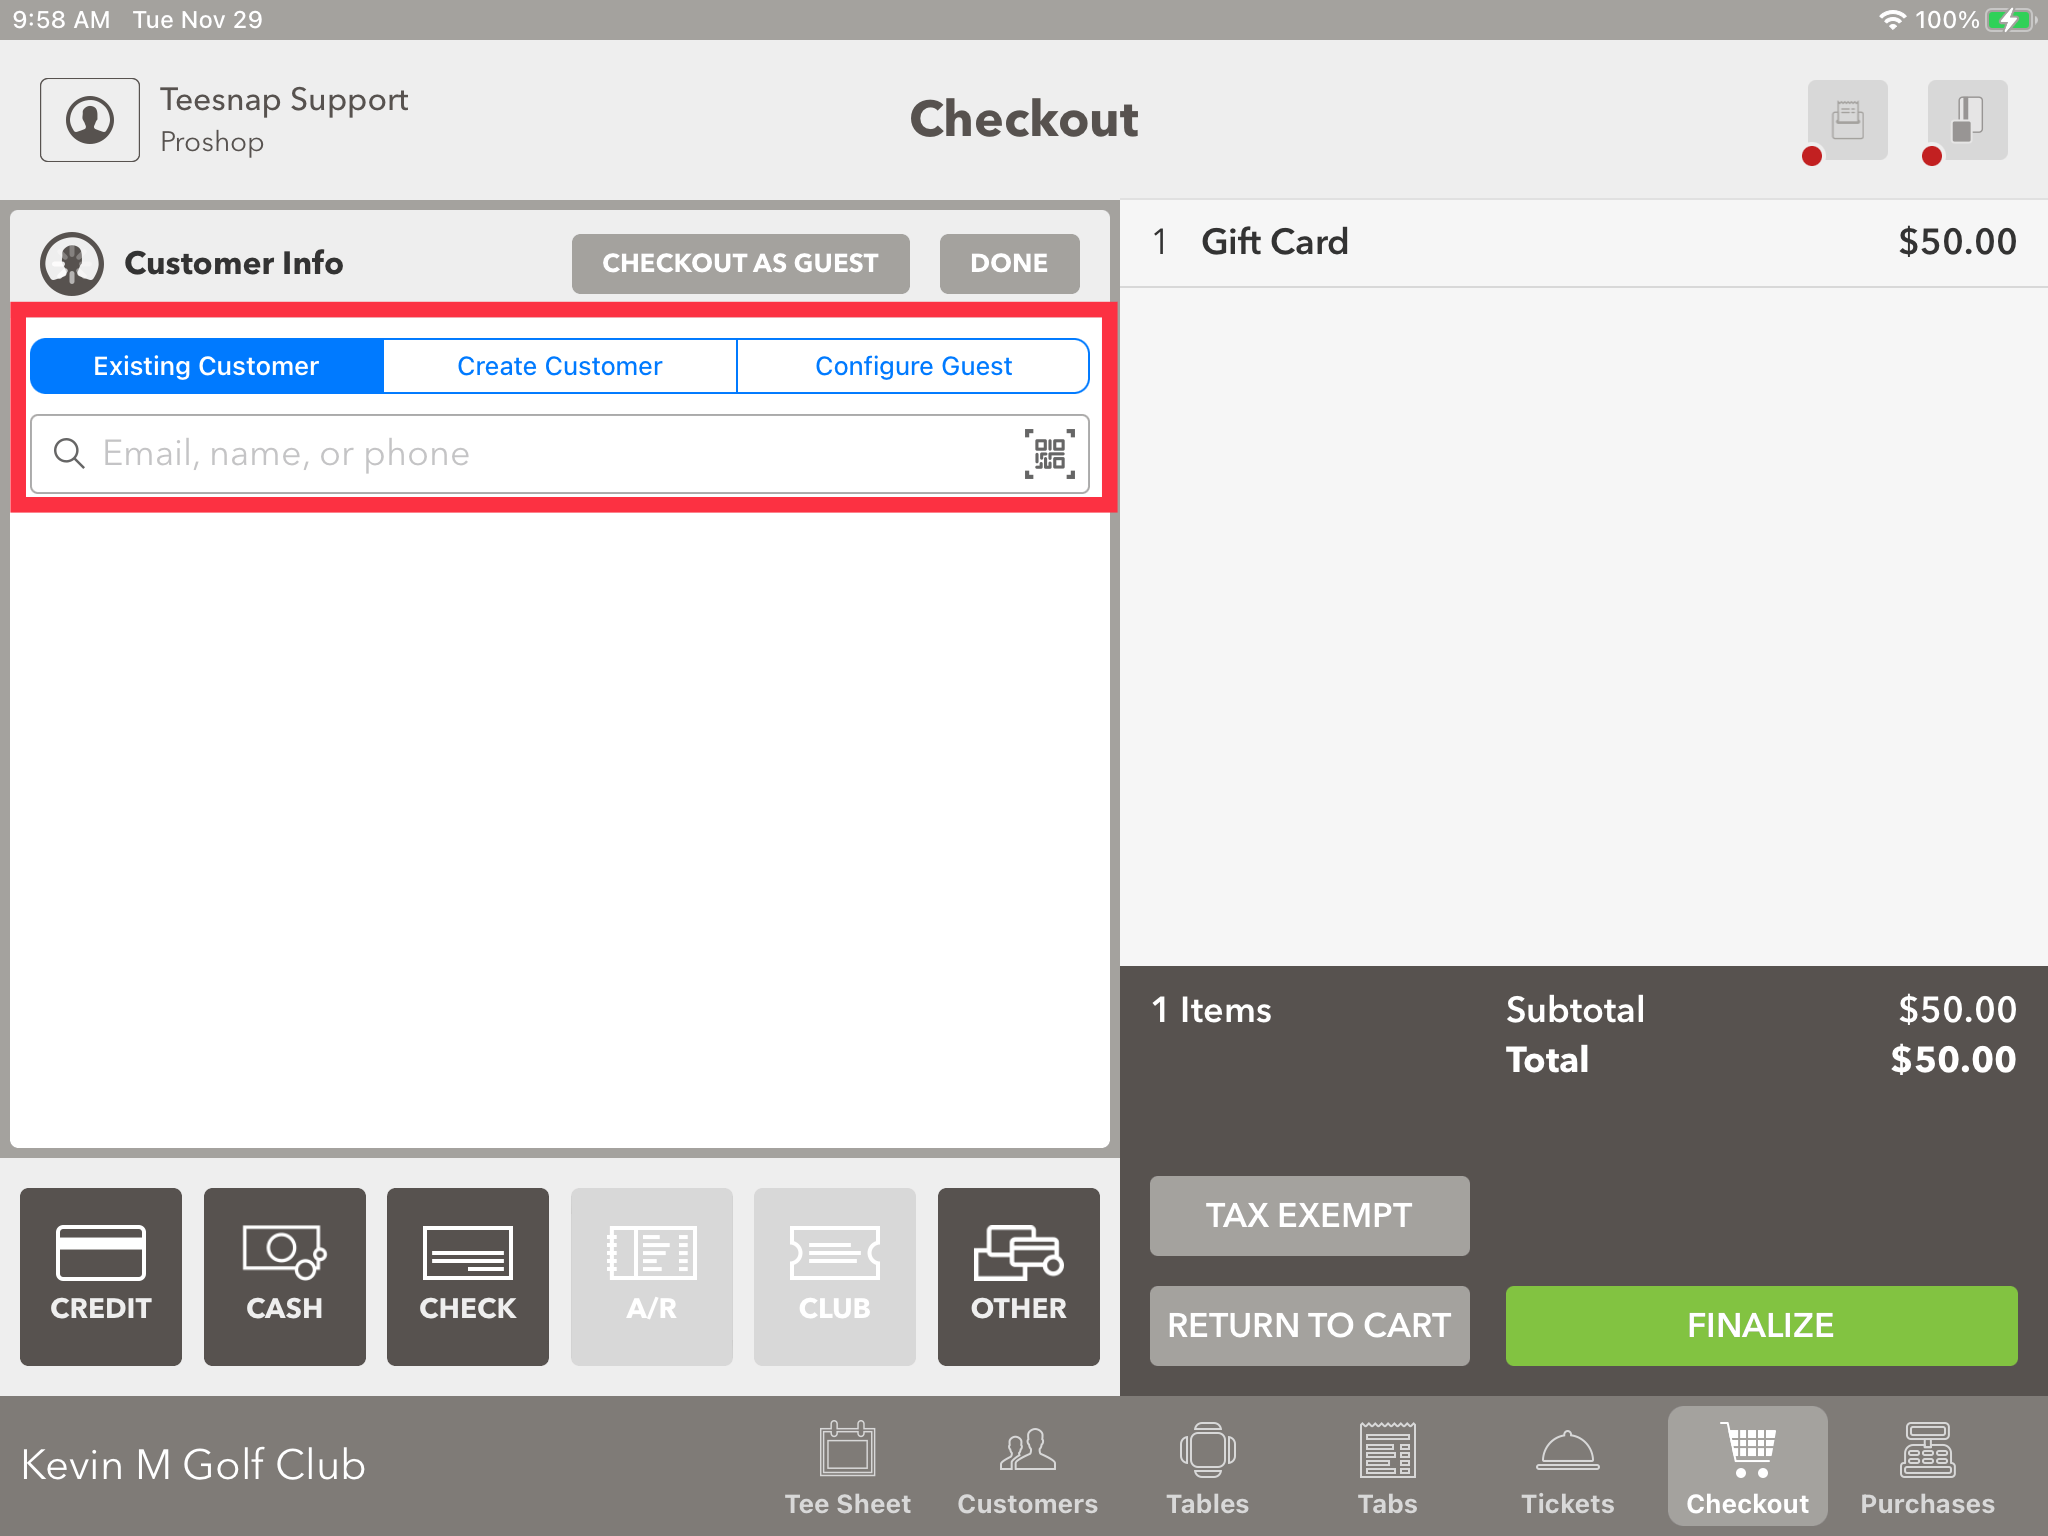Choose CASH payment method
Screen dimensions: 2048x1536
285,1276
